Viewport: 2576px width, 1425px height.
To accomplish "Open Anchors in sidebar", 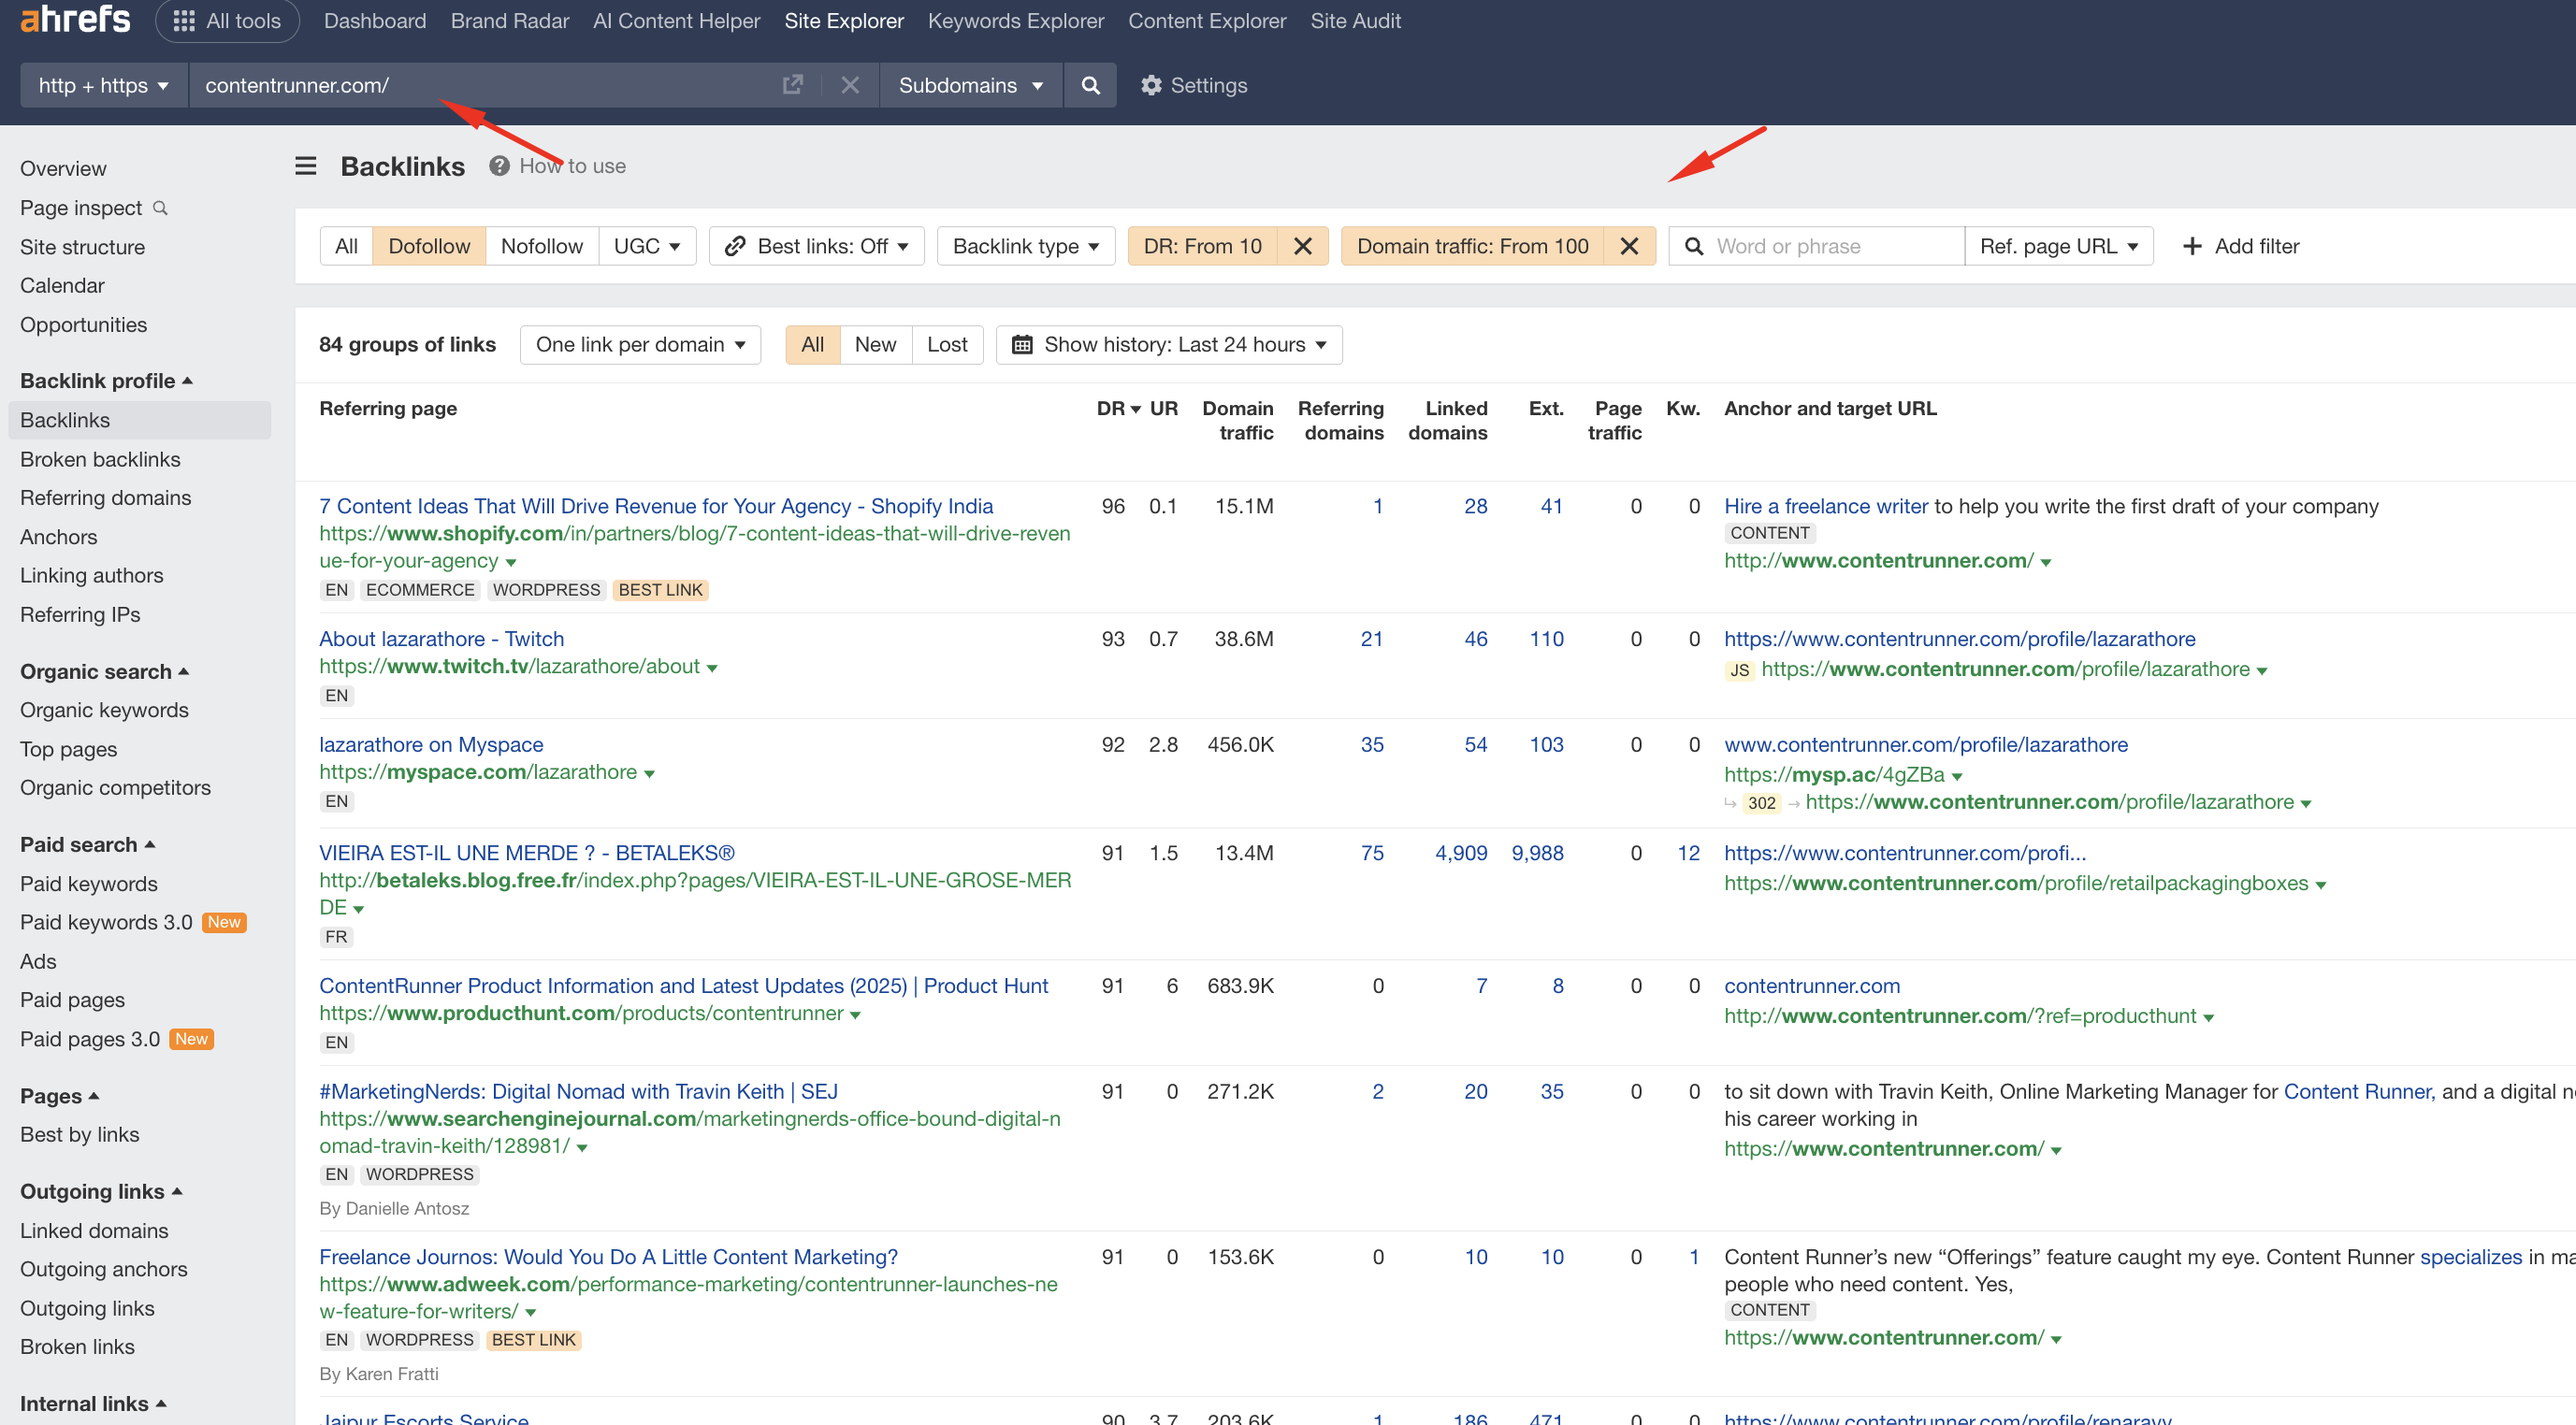I will [x=59, y=537].
